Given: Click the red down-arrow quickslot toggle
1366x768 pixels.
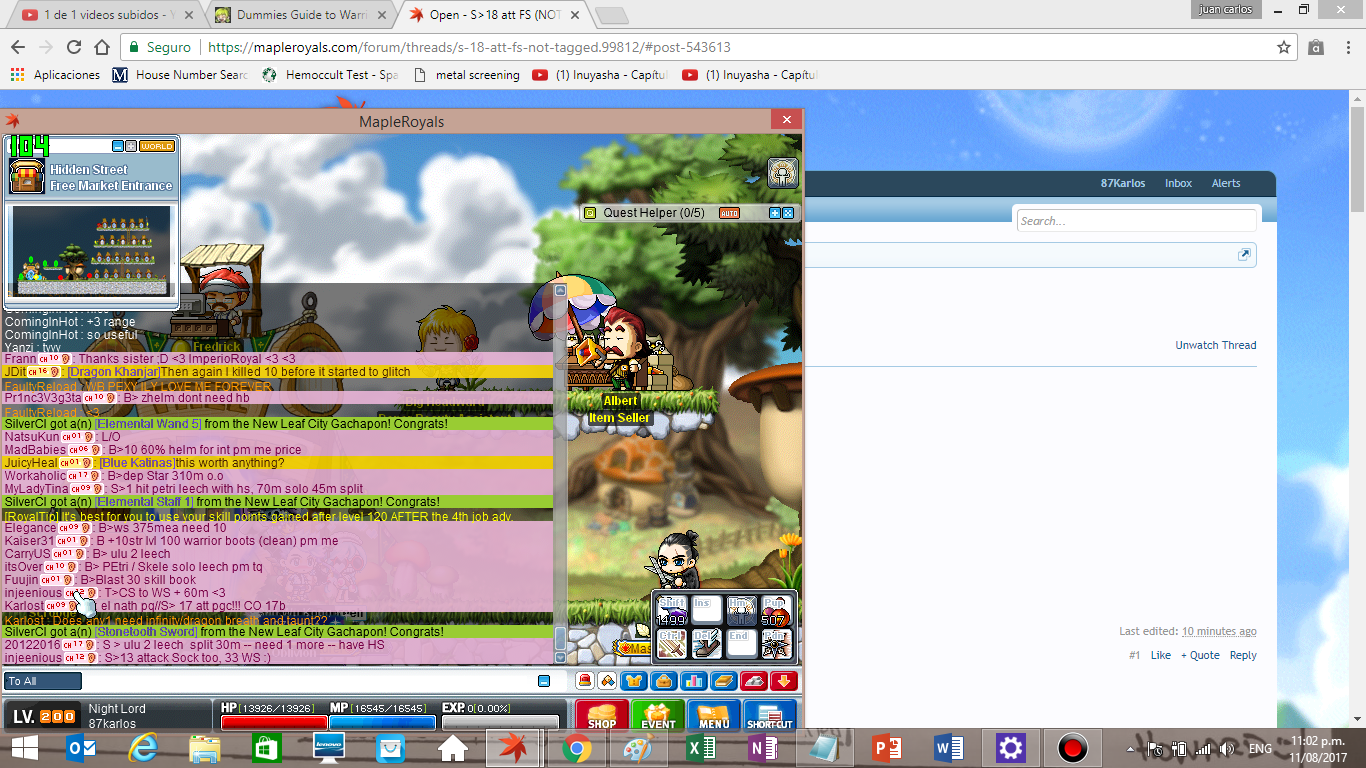Looking at the screenshot, I should 783,681.
